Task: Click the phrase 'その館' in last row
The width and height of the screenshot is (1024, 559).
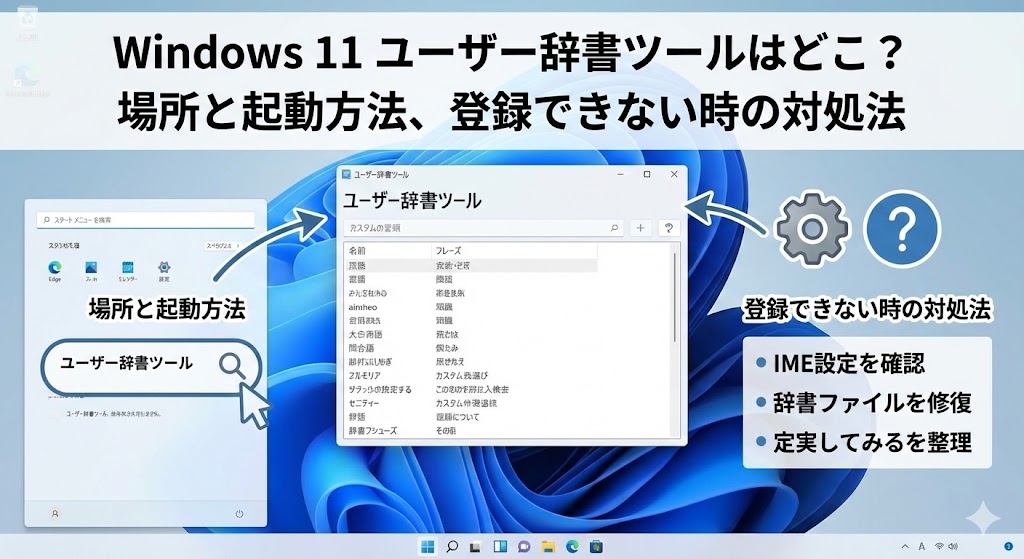Action: point(446,431)
